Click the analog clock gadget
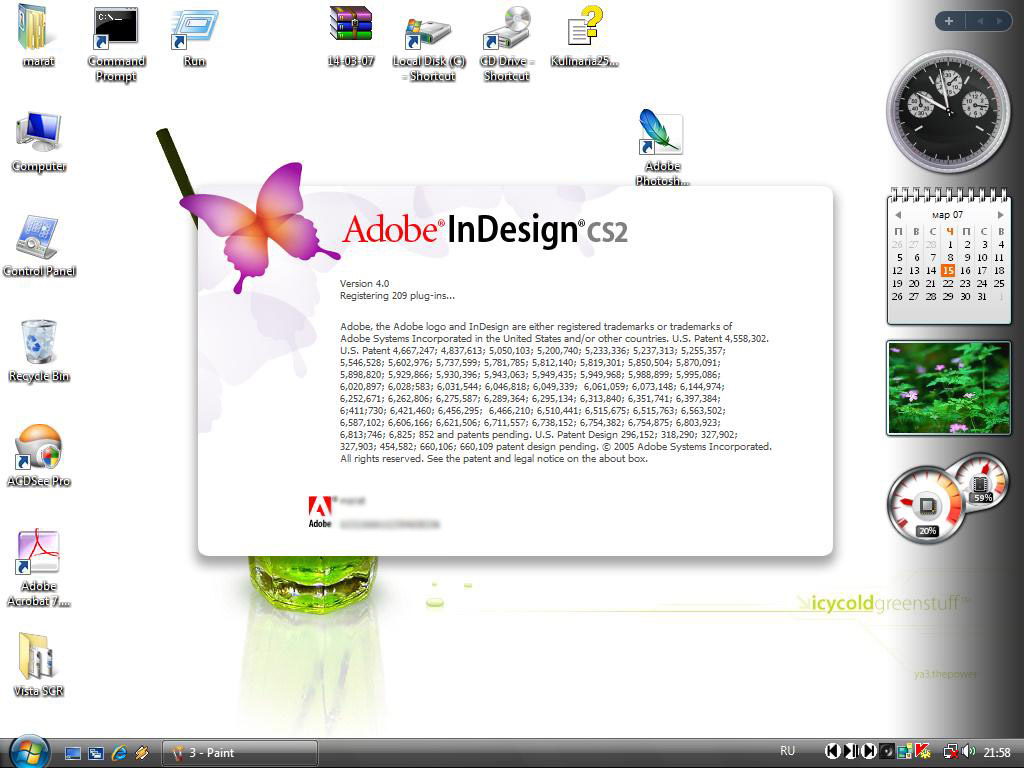 948,110
